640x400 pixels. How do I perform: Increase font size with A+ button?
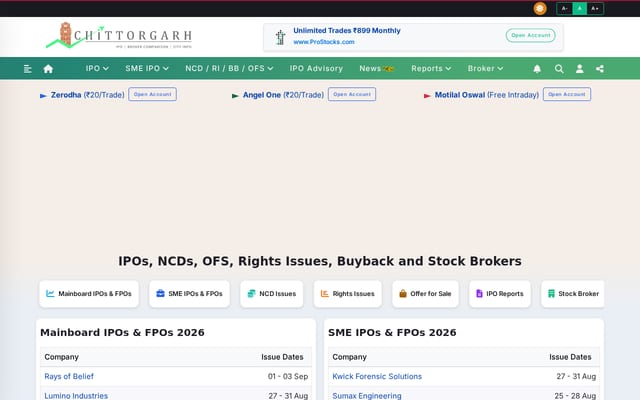[x=595, y=9]
